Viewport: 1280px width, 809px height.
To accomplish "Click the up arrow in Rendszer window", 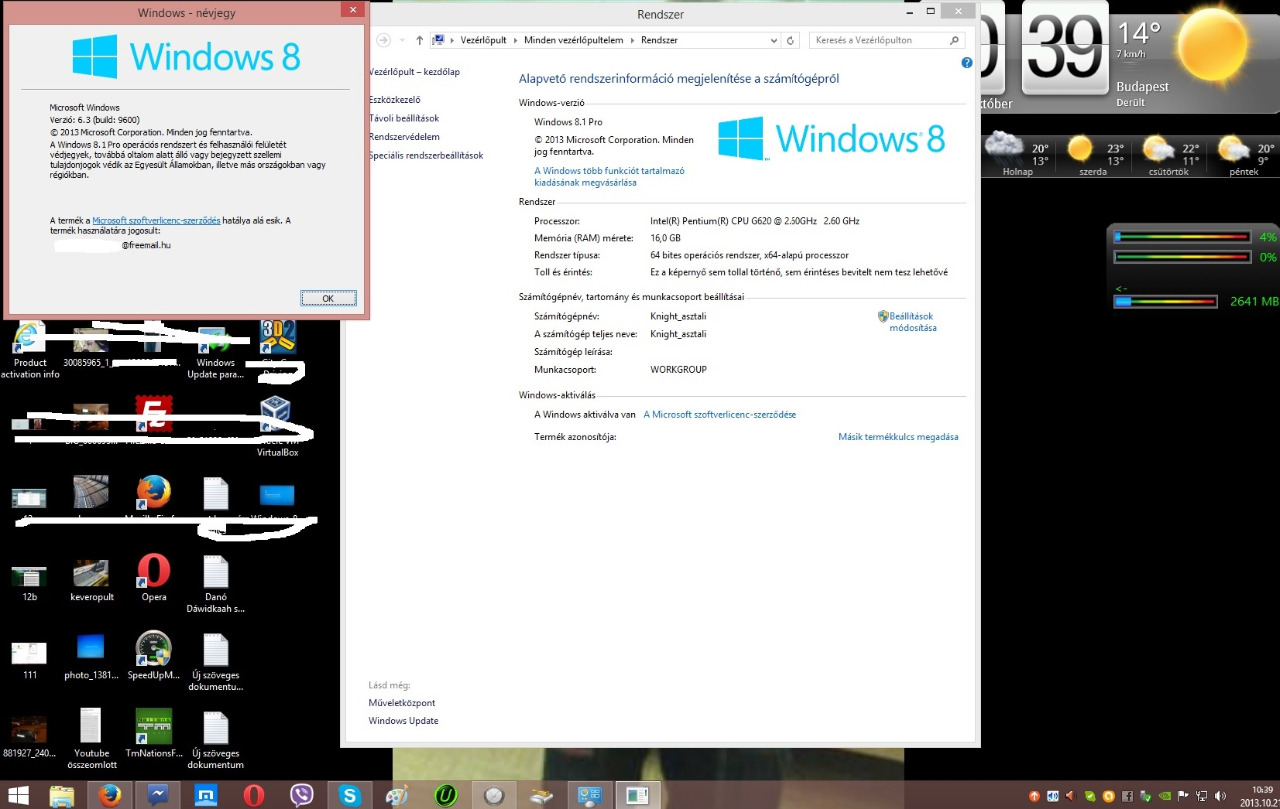I will pyautogui.click(x=419, y=40).
